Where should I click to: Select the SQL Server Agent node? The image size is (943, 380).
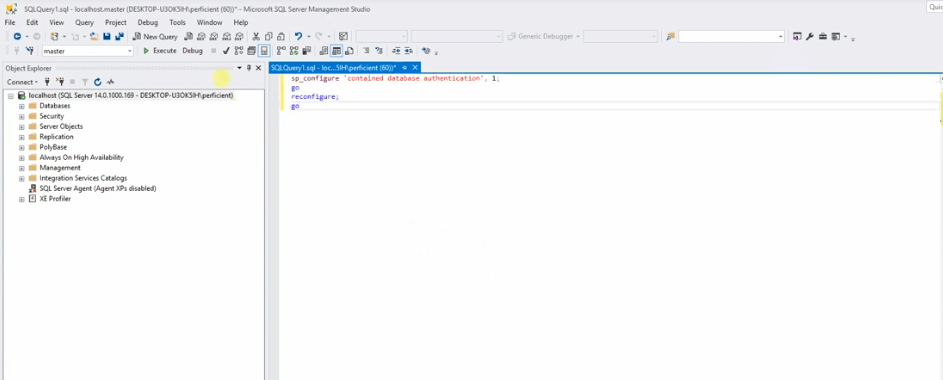click(x=93, y=188)
